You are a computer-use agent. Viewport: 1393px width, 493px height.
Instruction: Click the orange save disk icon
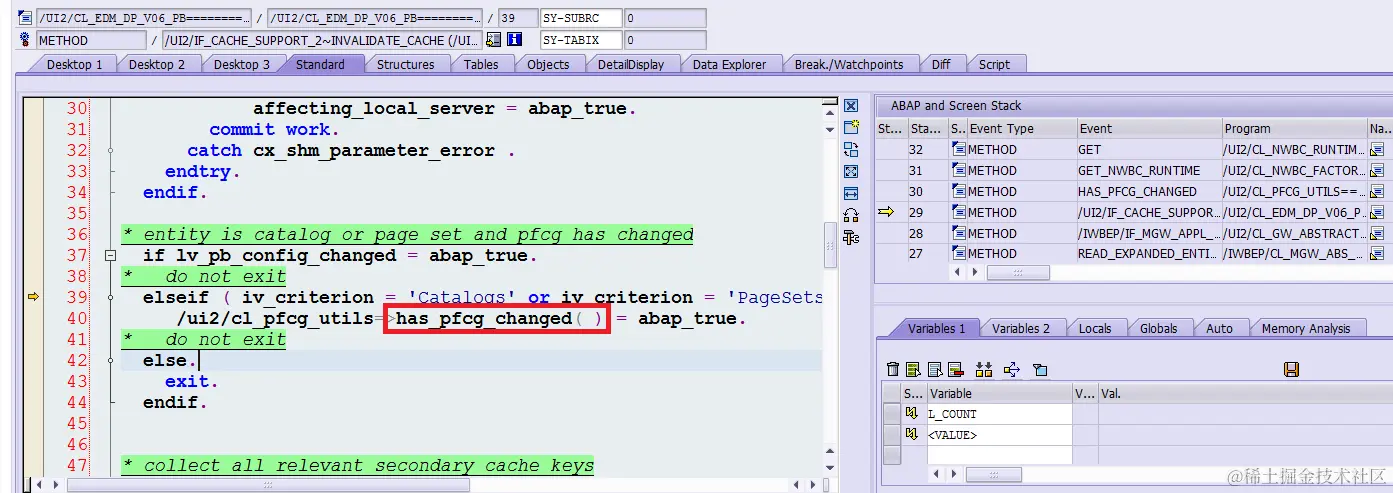point(1291,370)
